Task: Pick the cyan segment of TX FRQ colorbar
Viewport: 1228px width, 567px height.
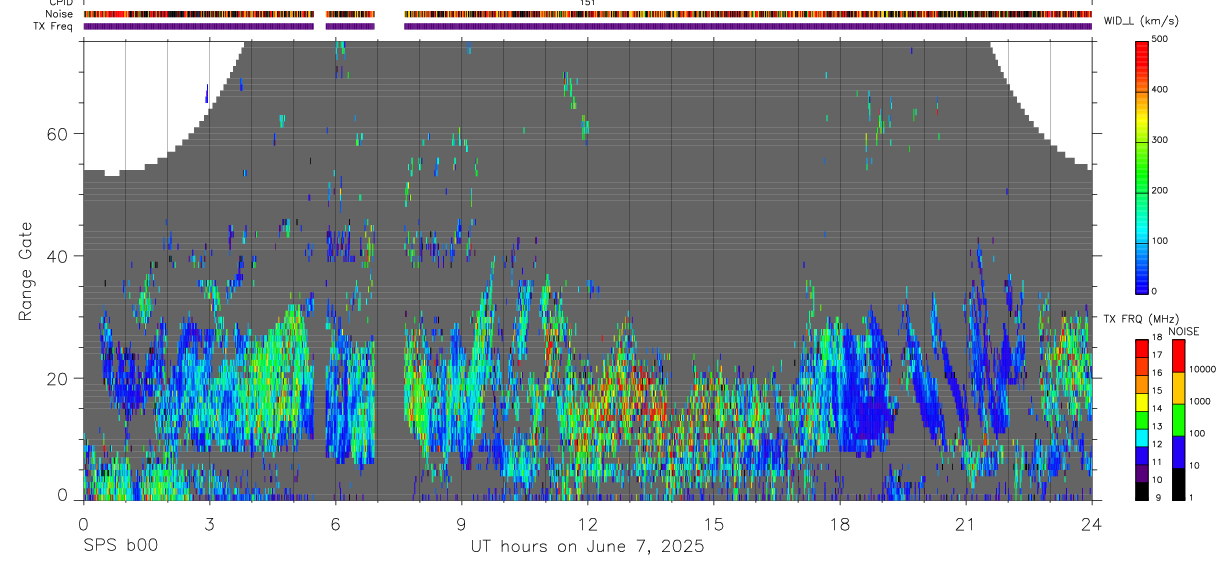Action: click(x=1141, y=438)
